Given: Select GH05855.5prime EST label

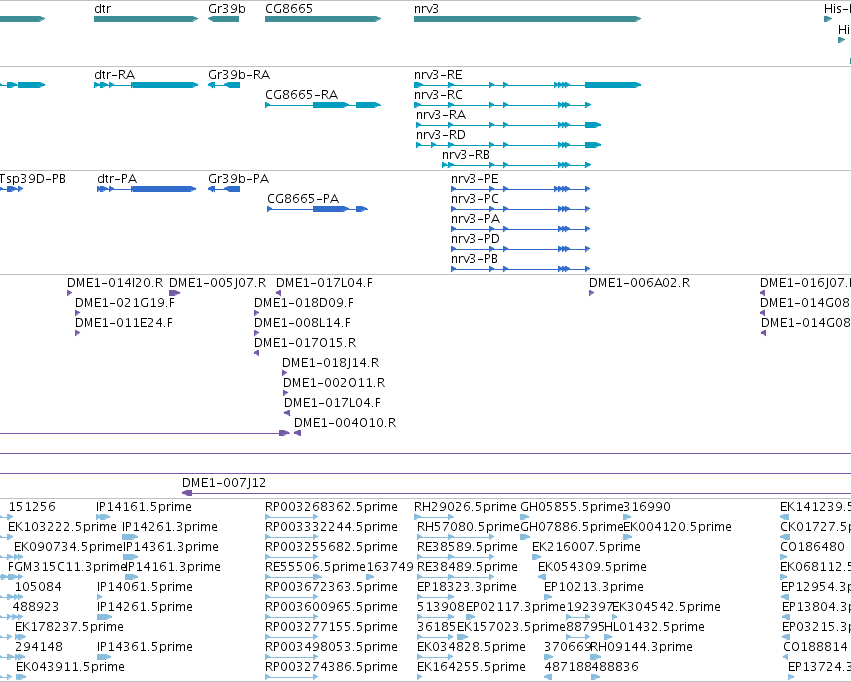Looking at the screenshot, I should 572,507.
